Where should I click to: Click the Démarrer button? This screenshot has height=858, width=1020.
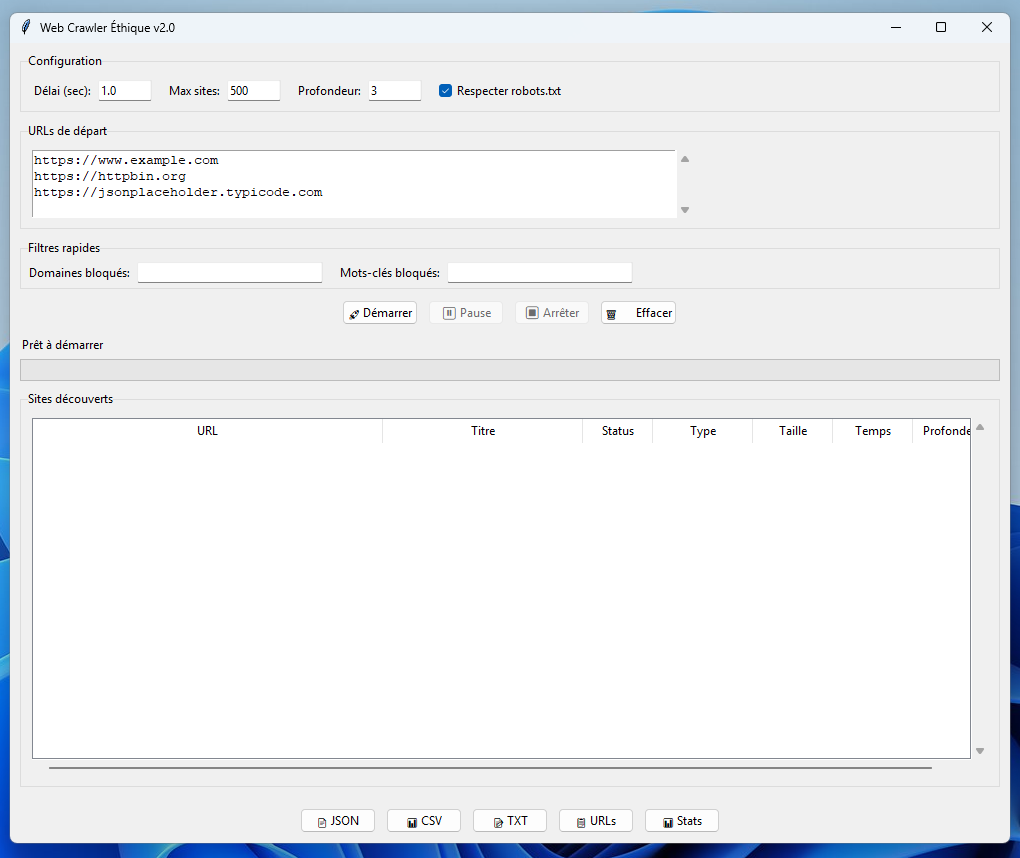click(380, 313)
